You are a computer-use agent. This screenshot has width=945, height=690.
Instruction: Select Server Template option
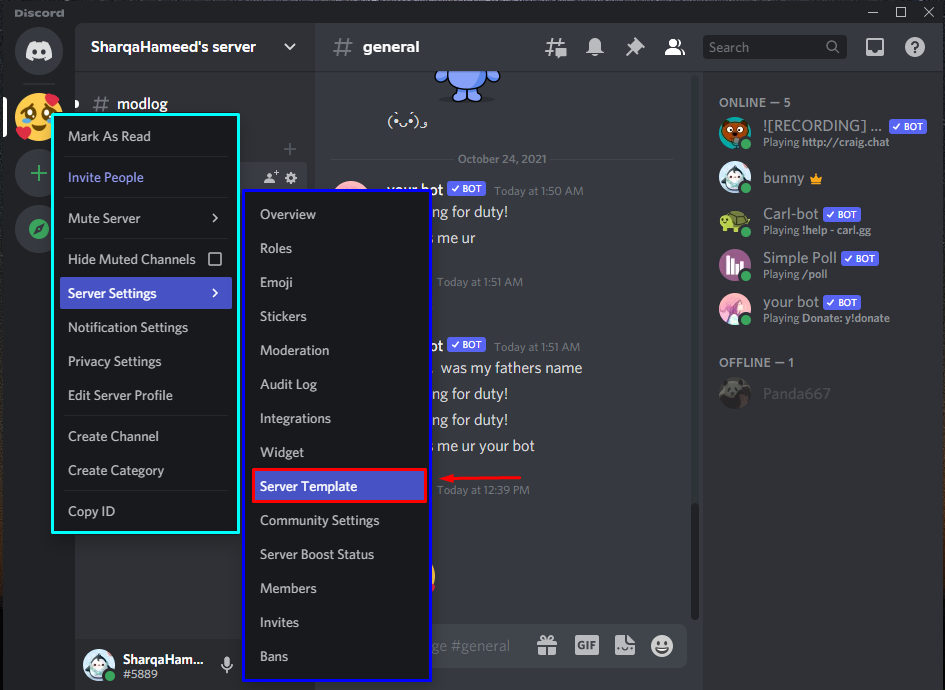[x=339, y=486]
